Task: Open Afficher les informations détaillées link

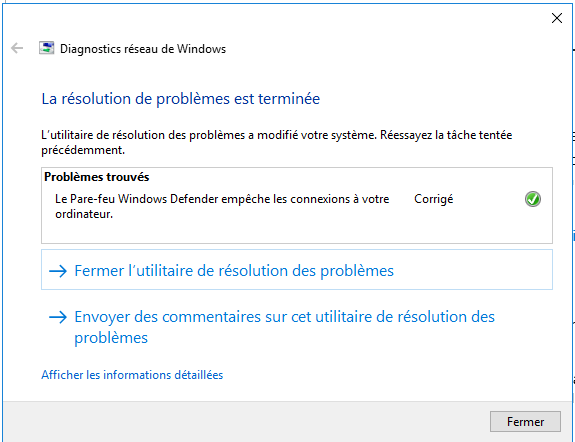Action: [x=132, y=375]
